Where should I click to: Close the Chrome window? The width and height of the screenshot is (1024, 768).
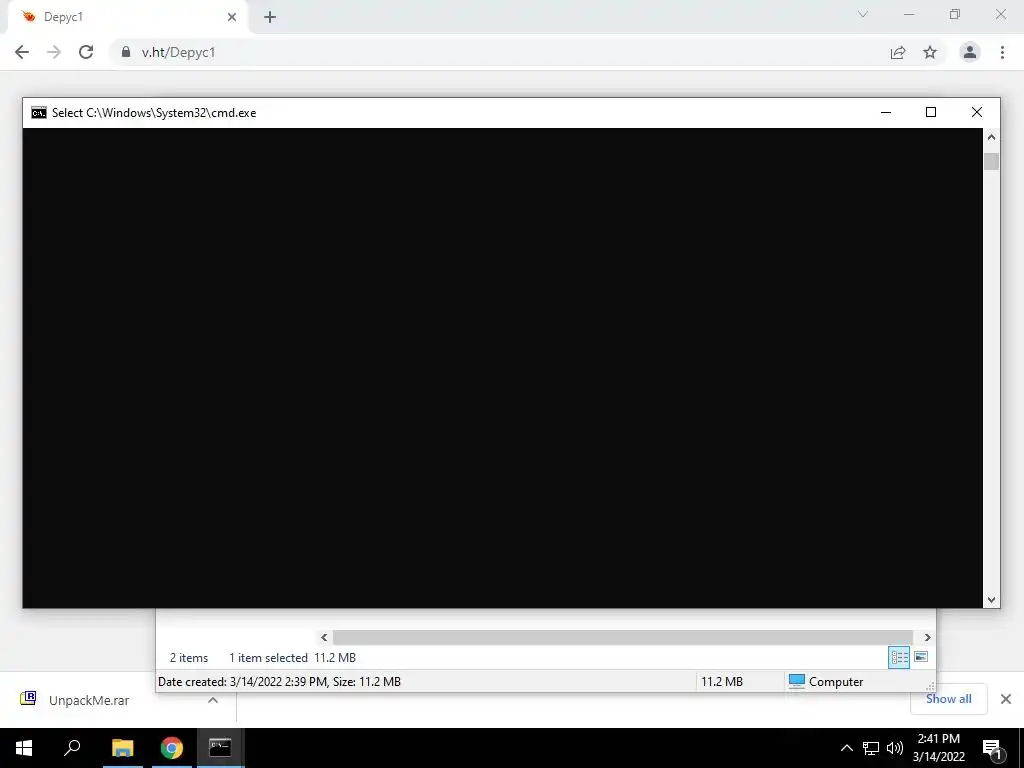(x=1000, y=14)
